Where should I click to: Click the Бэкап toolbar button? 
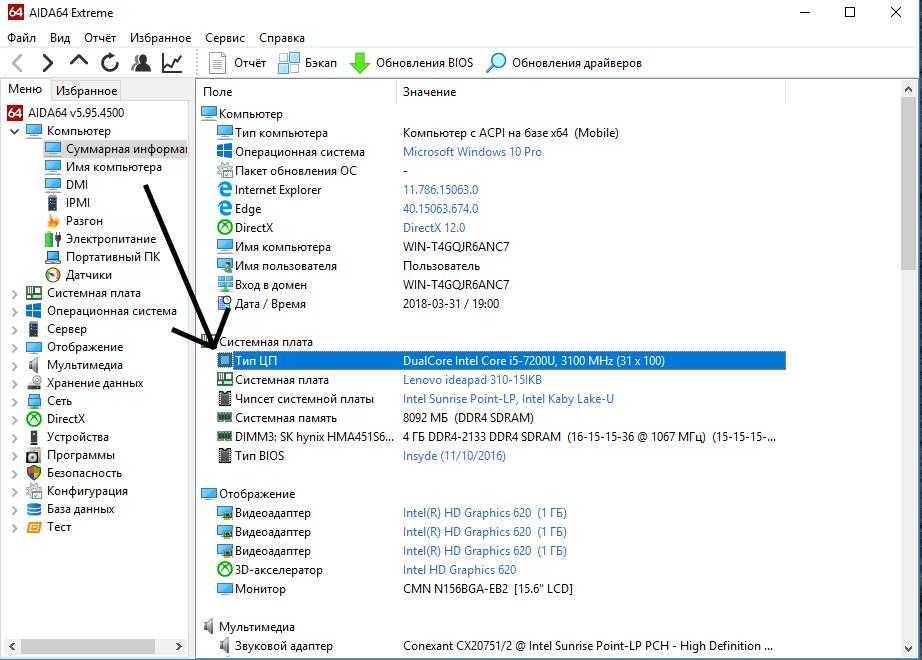tap(308, 63)
